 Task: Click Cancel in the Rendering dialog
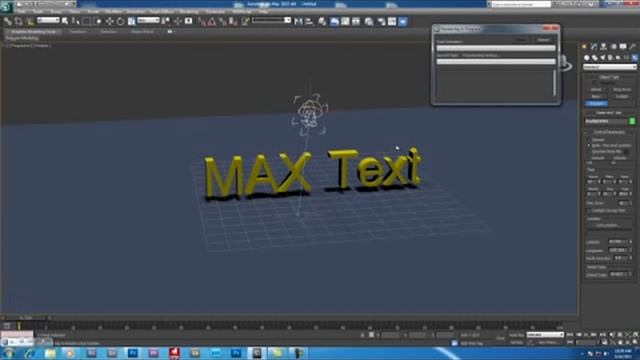543,40
